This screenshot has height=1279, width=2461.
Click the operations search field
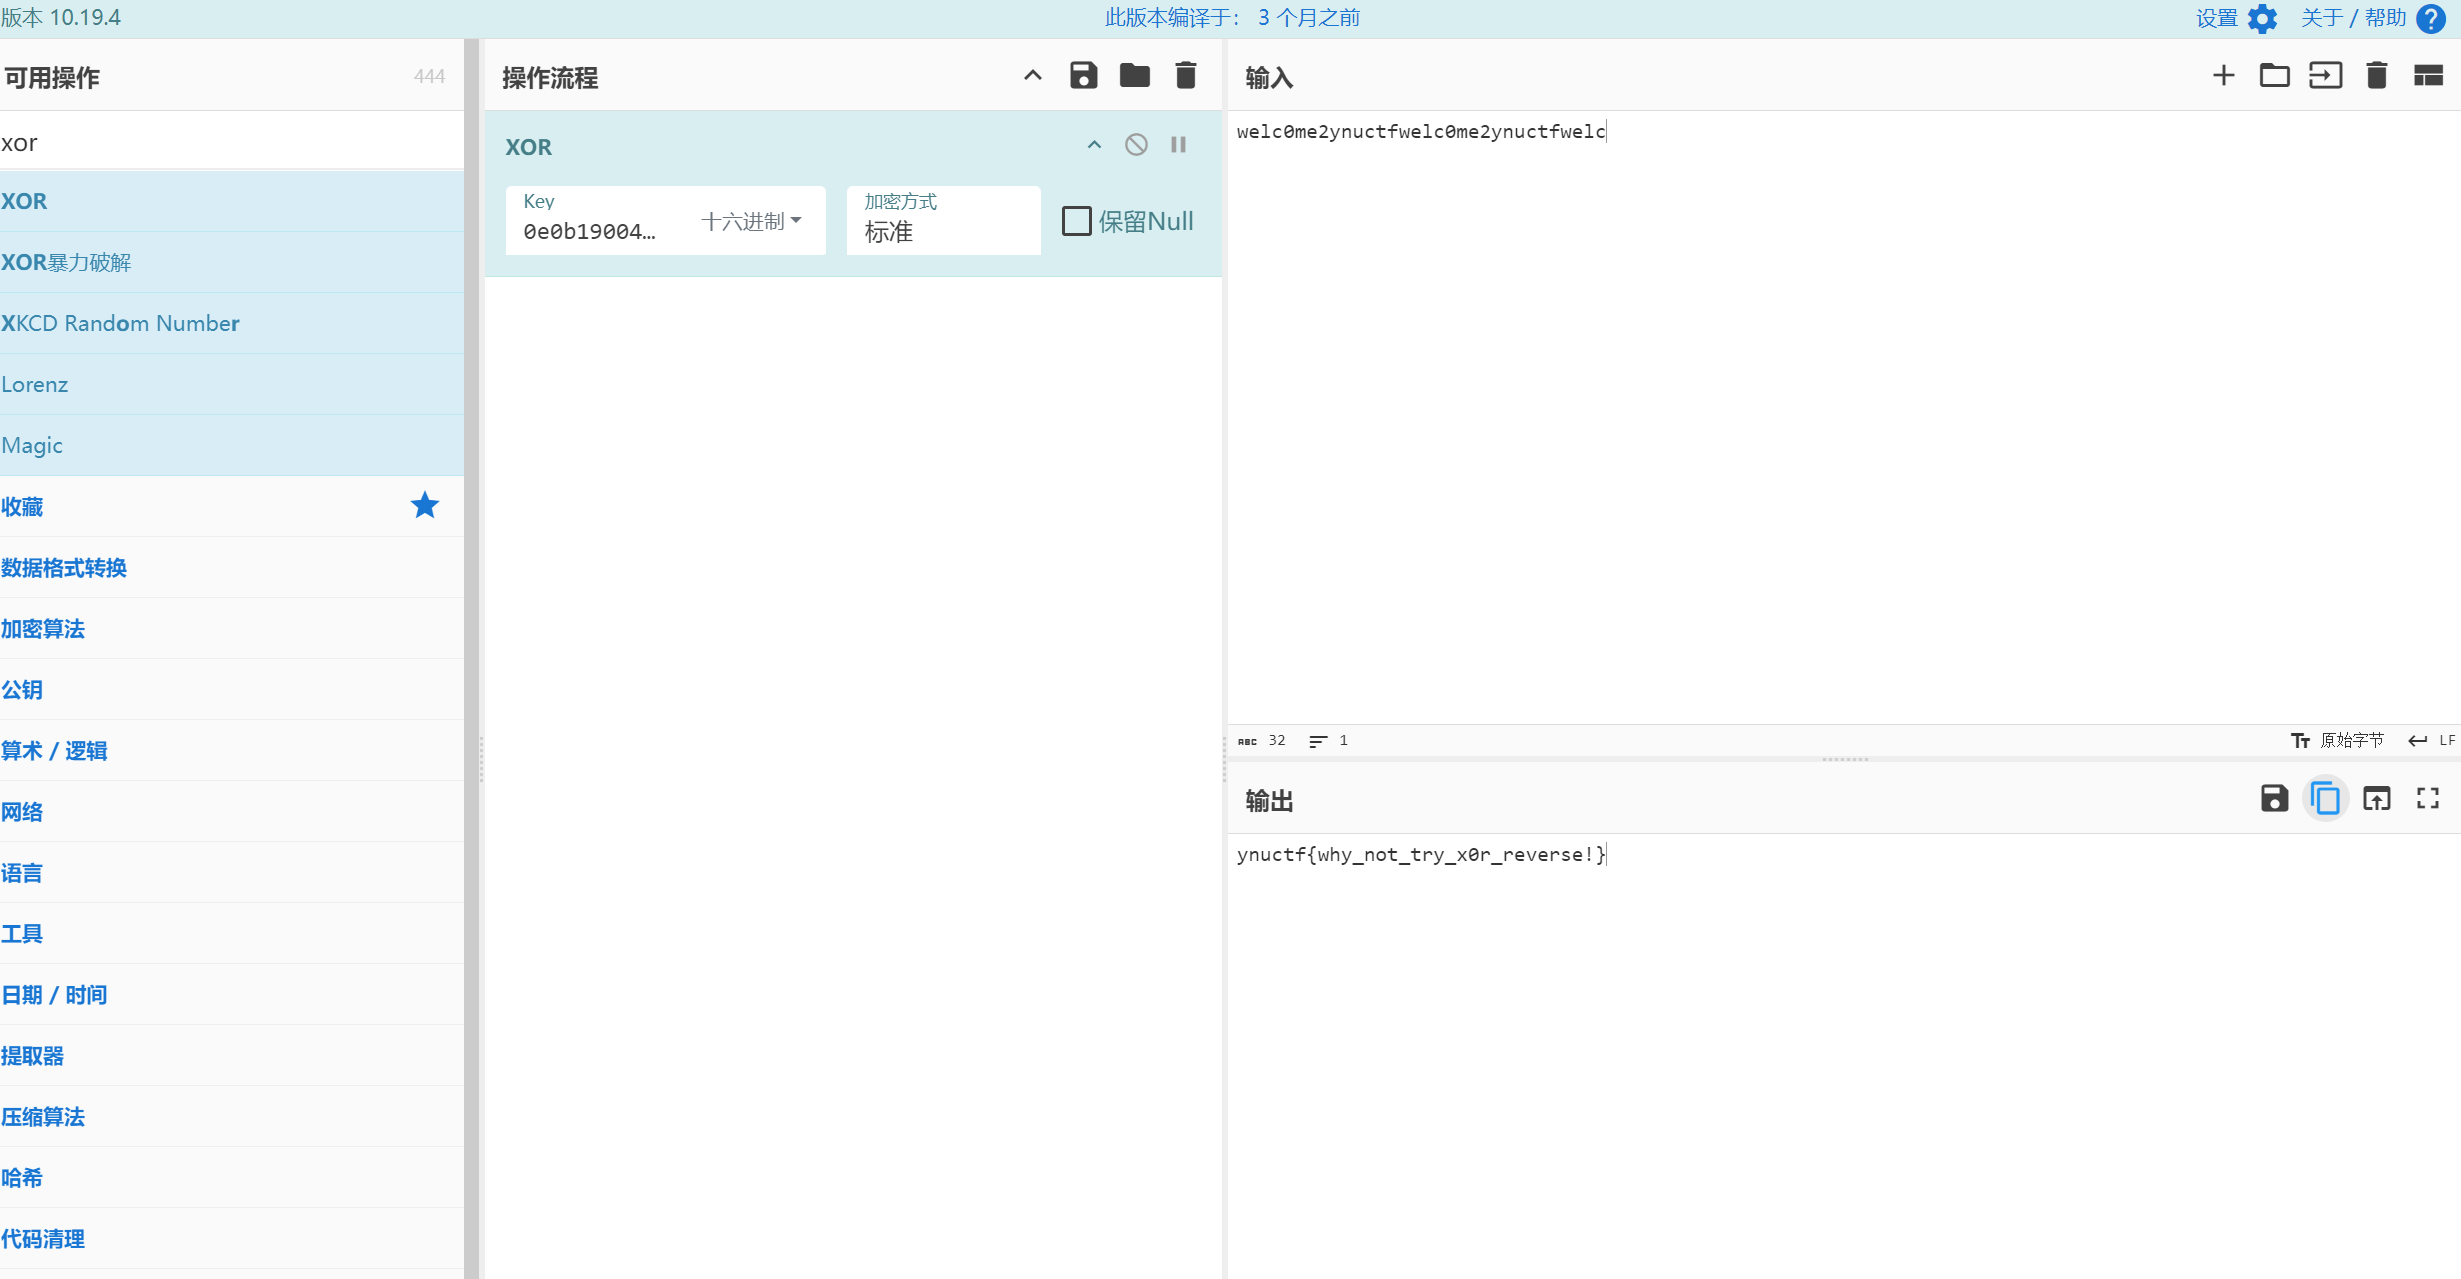[230, 143]
